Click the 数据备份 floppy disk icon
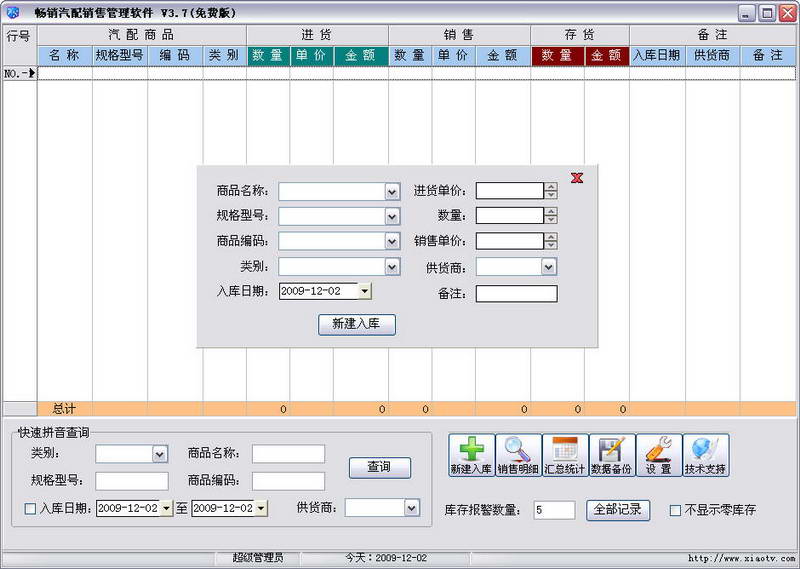The width and height of the screenshot is (800, 569). [612, 455]
